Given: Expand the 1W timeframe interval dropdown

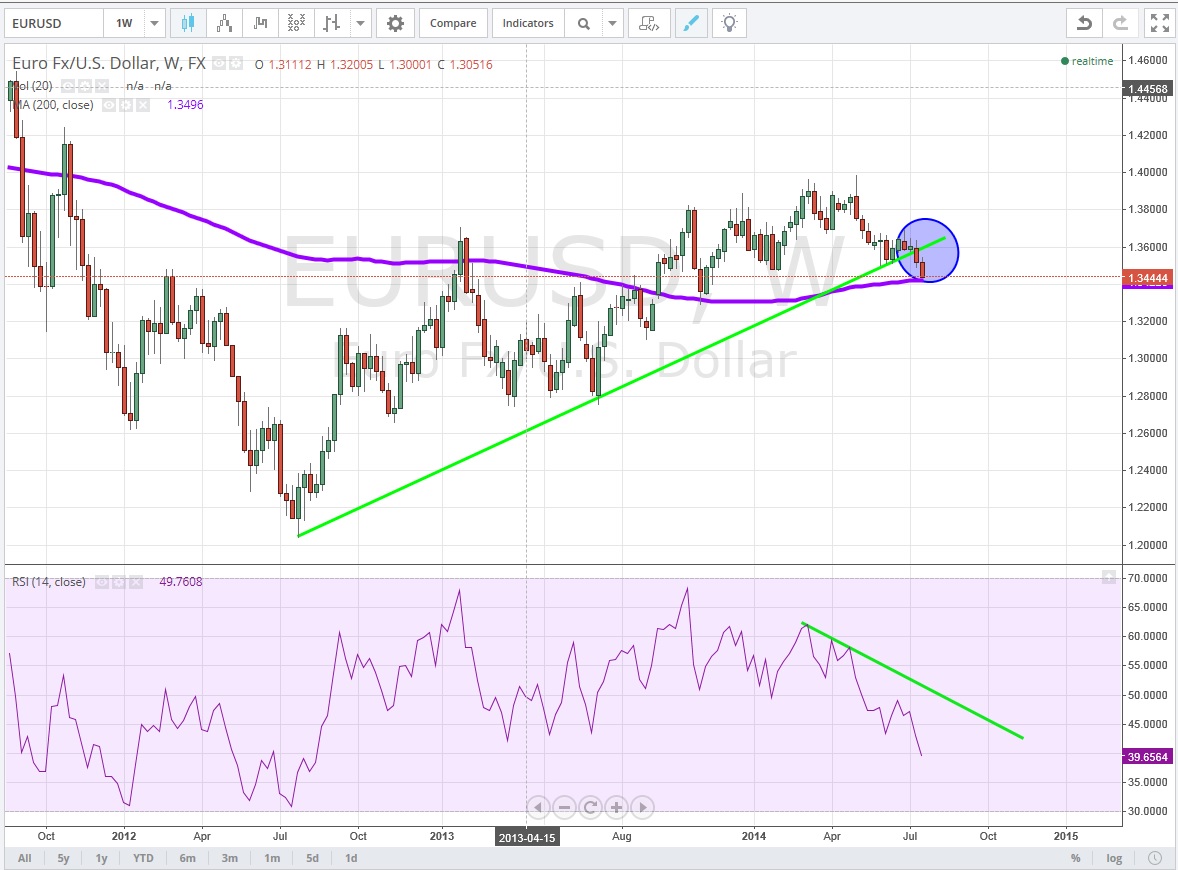Looking at the screenshot, I should coord(154,23).
